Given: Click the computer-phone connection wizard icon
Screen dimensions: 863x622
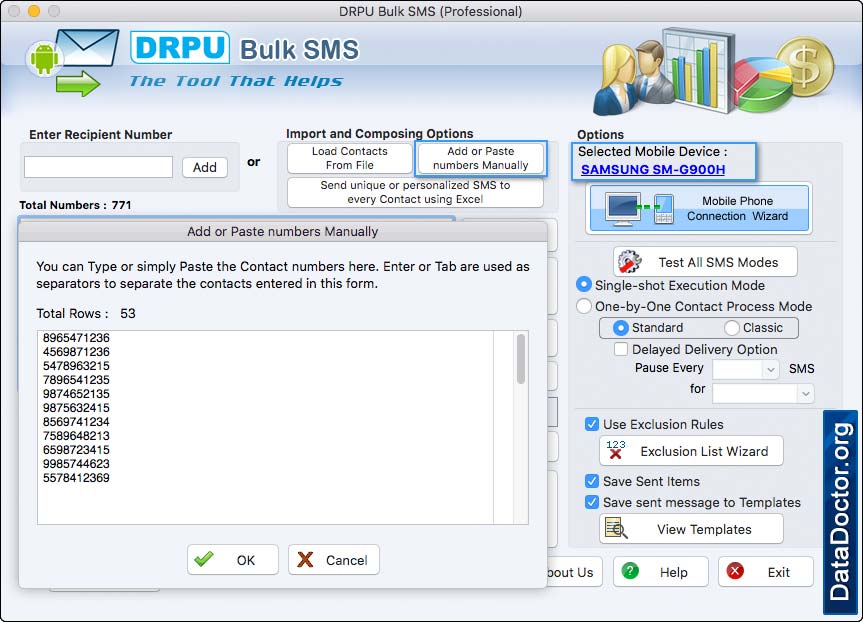Looking at the screenshot, I should coord(640,209).
